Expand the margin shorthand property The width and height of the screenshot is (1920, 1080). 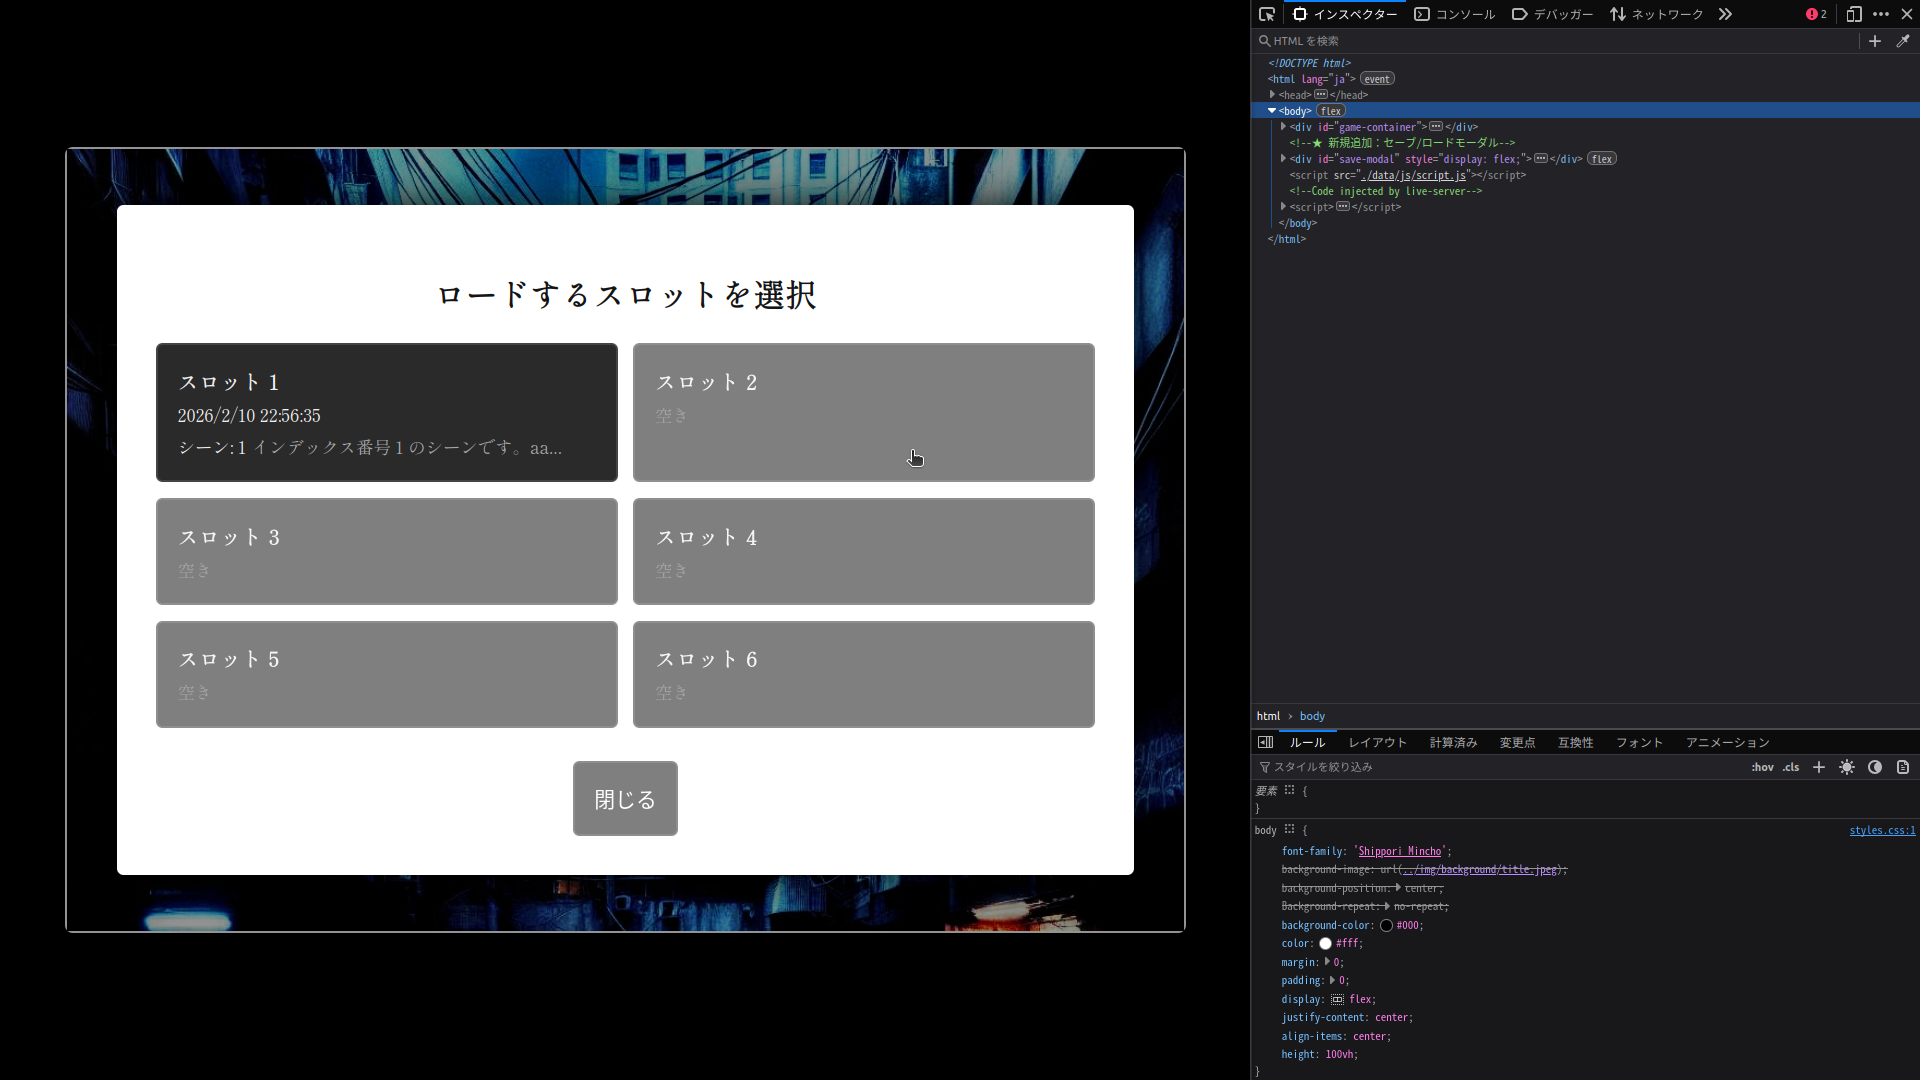pyautogui.click(x=1327, y=962)
